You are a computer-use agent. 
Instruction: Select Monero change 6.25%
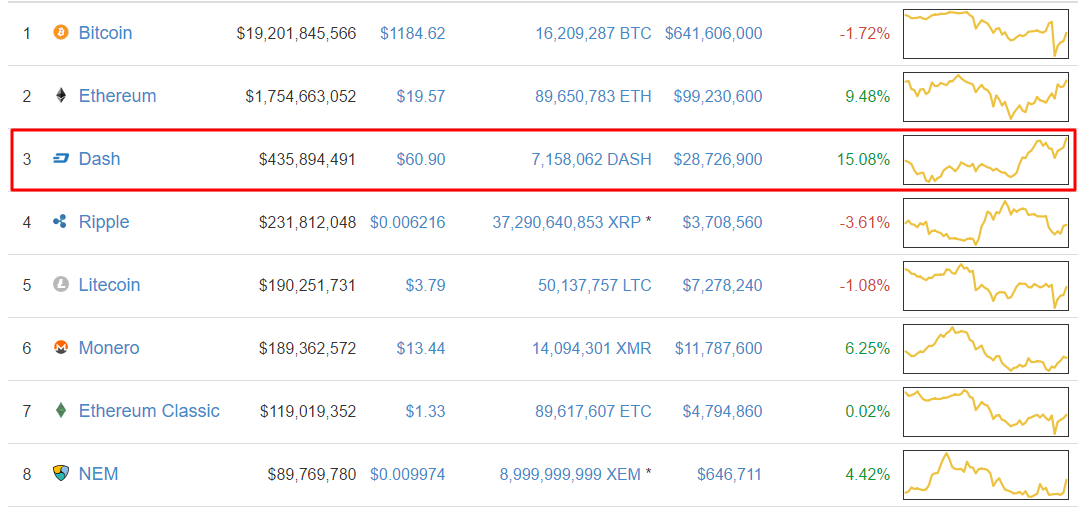(x=868, y=348)
